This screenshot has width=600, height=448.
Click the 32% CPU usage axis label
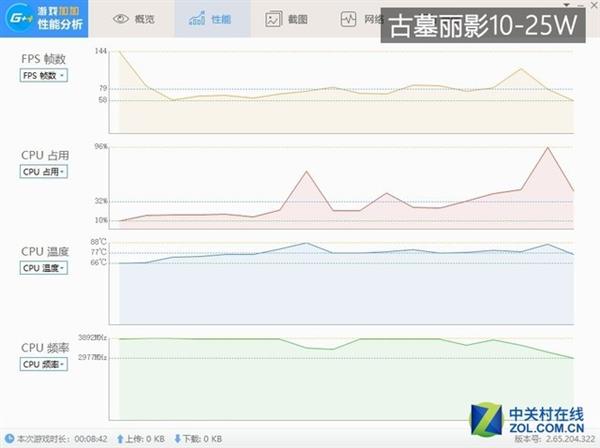point(101,201)
